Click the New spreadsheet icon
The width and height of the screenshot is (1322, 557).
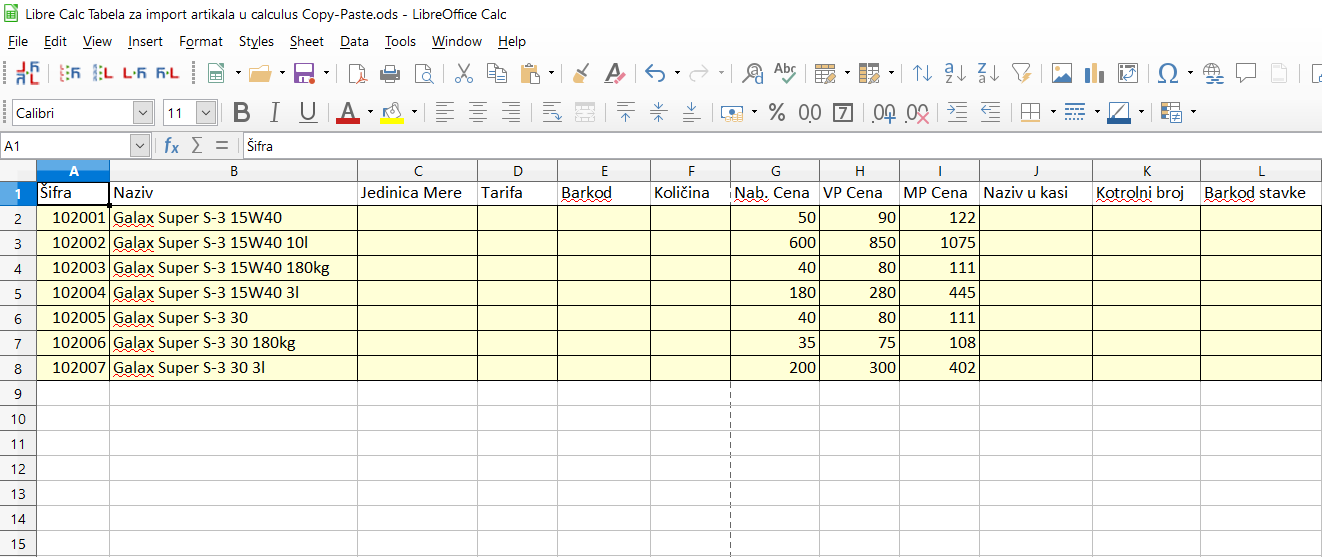(x=214, y=73)
